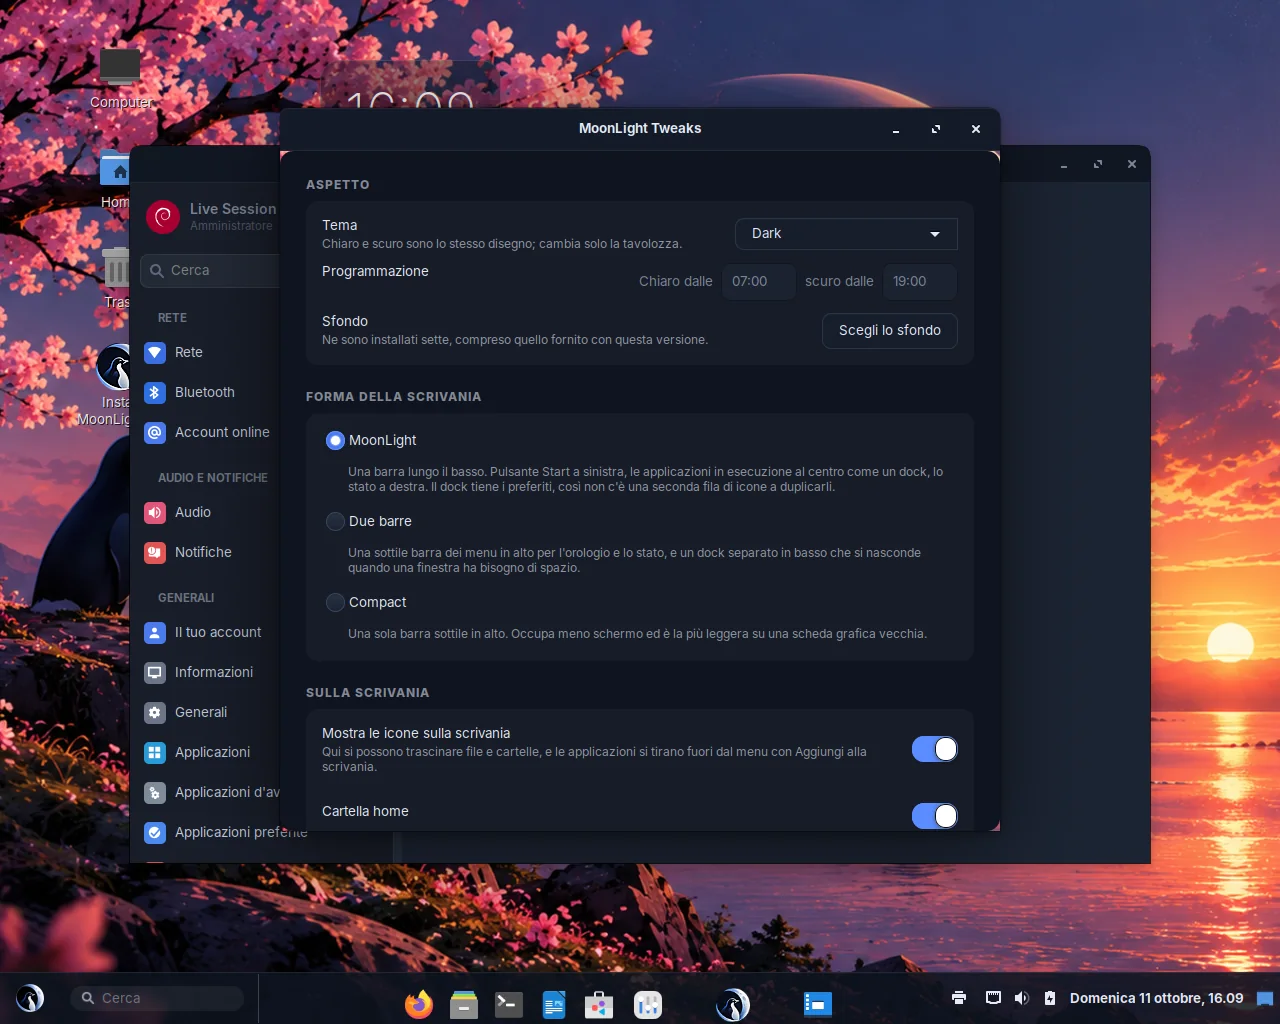Click the printer tray icon
This screenshot has width=1280, height=1024.
point(959,998)
